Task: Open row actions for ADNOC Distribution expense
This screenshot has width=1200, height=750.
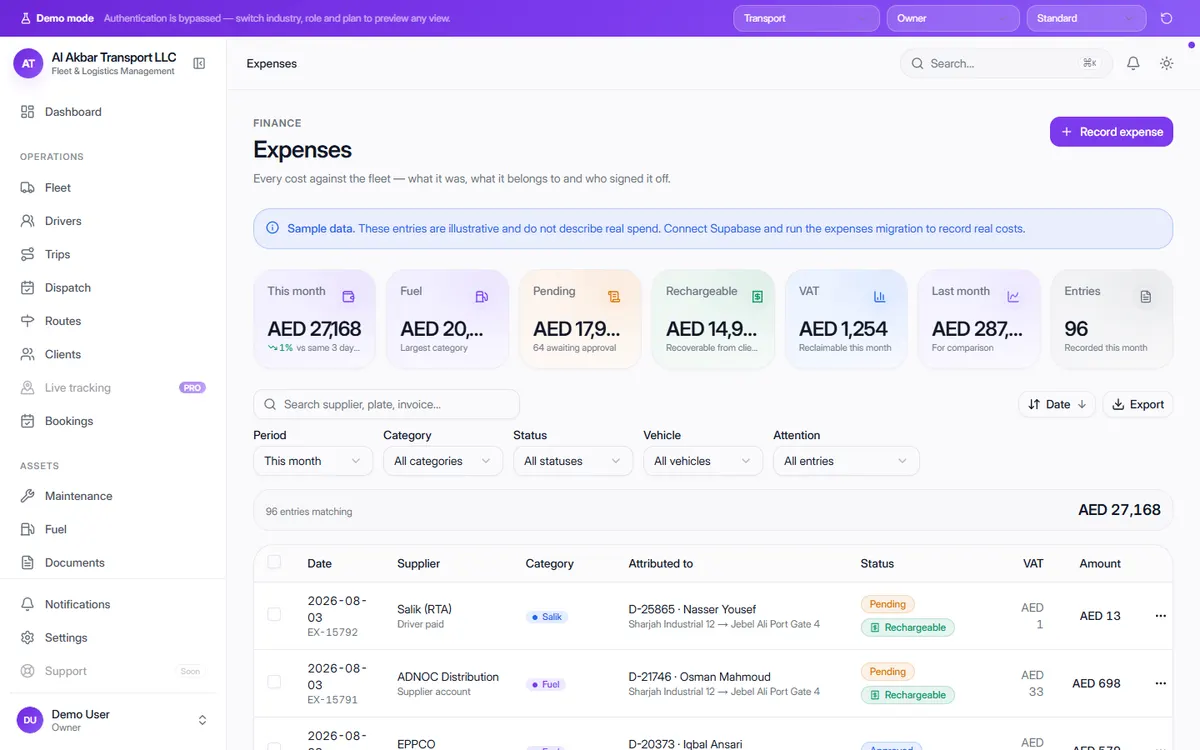Action: [x=1160, y=684]
